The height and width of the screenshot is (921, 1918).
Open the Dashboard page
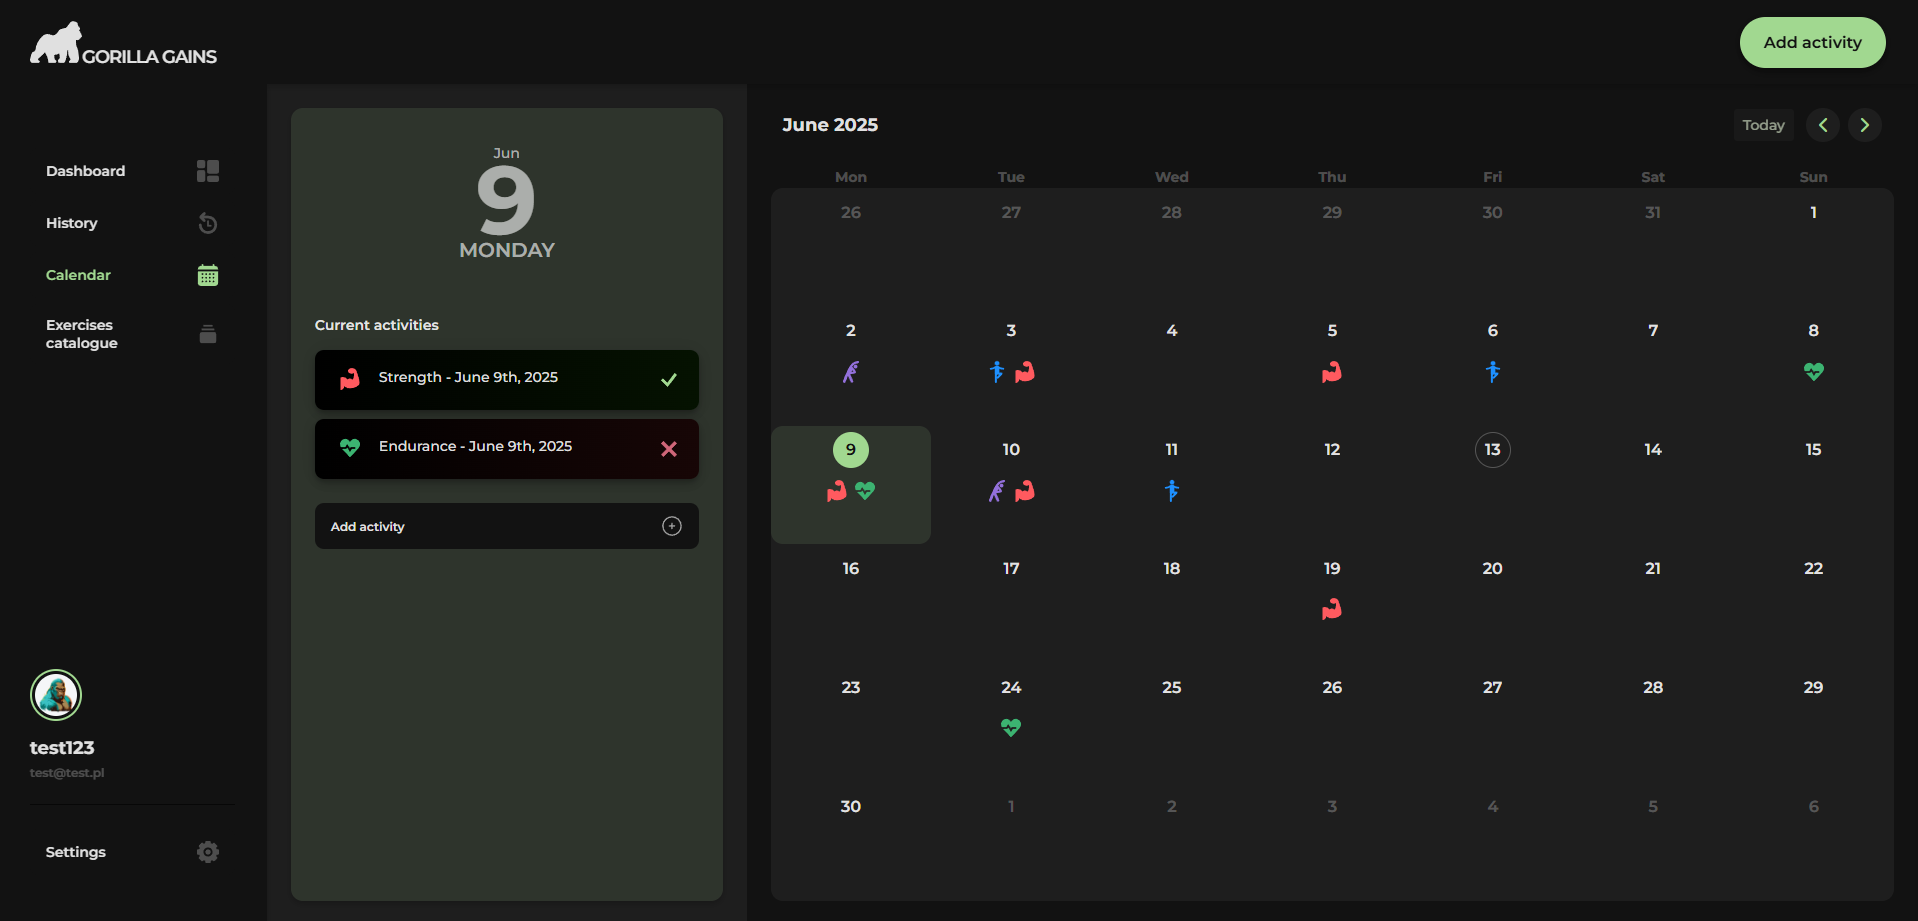pos(85,171)
